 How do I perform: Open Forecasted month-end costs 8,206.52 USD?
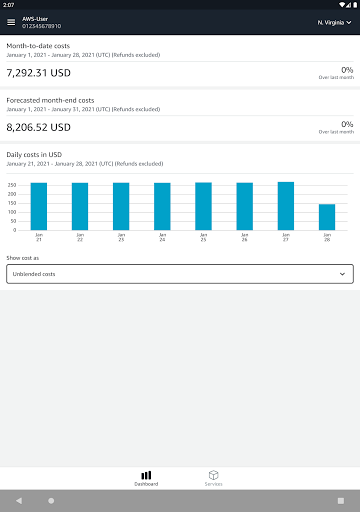(x=180, y=115)
